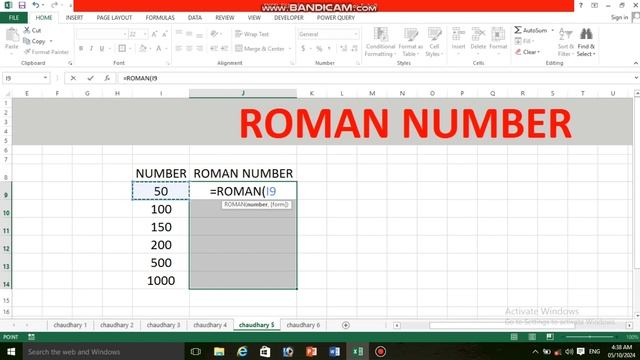This screenshot has width=640, height=360.
Task: Open File Explorer from taskbar
Action: coord(219,351)
